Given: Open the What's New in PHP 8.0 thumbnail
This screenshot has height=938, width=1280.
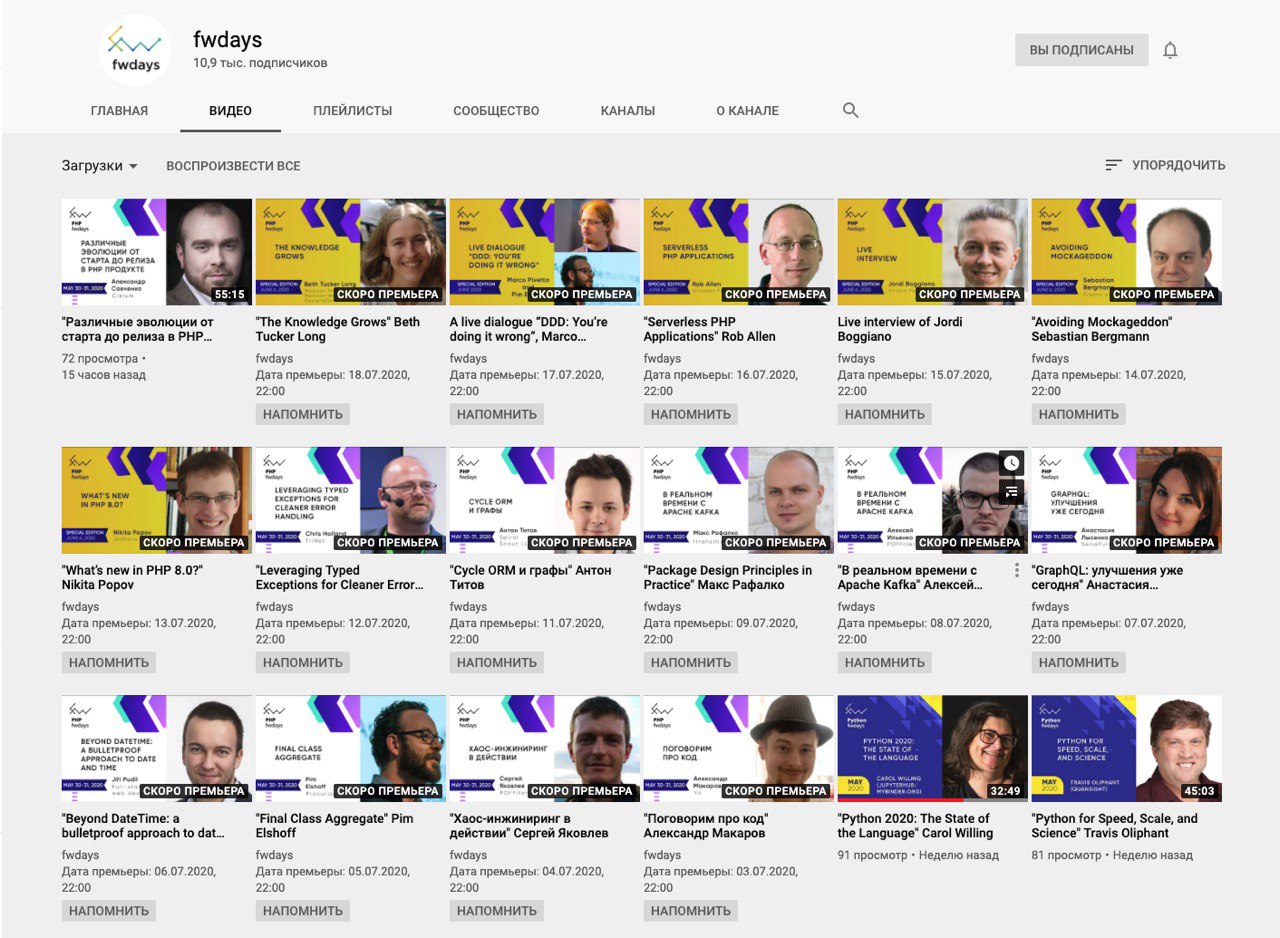Looking at the screenshot, I should coord(157,500).
